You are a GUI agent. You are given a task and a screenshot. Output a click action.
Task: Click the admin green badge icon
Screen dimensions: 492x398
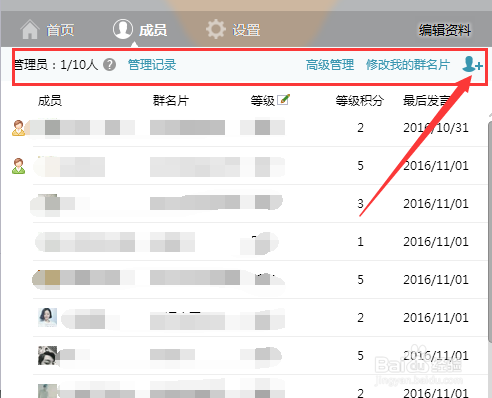[18, 166]
